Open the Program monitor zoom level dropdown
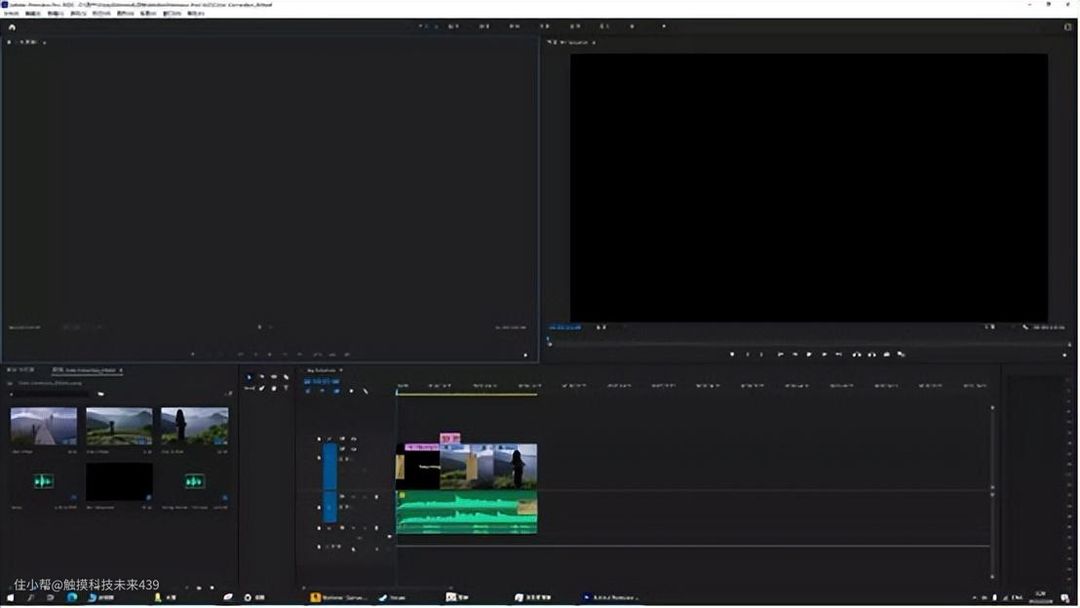Viewport: 1080px width, 608px height. point(601,327)
